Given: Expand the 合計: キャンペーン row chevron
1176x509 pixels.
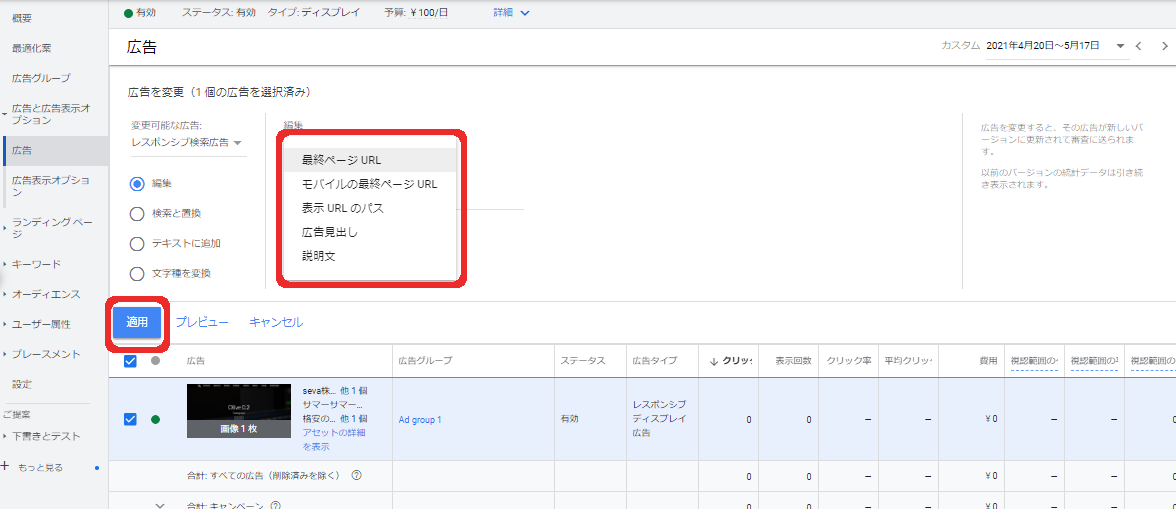Looking at the screenshot, I should 159,505.
